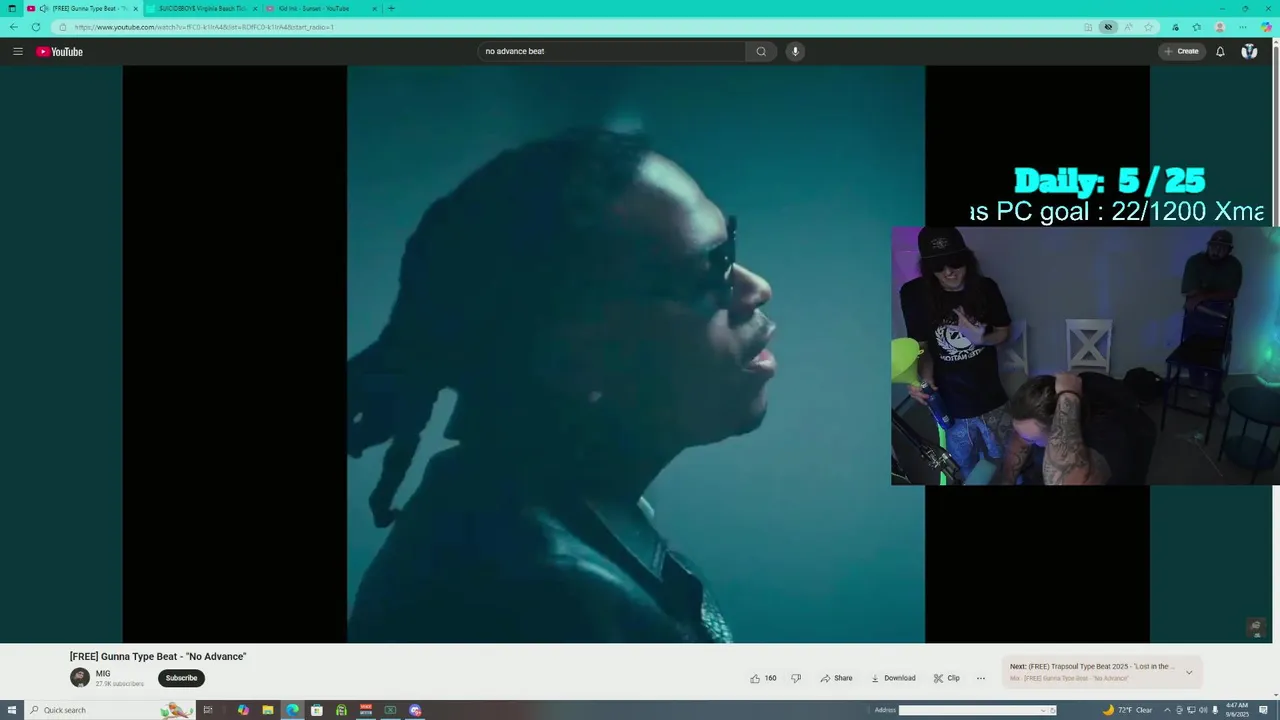Open browser Favorites hub icon
Screen dimensions: 1280x720
pos(1196,27)
